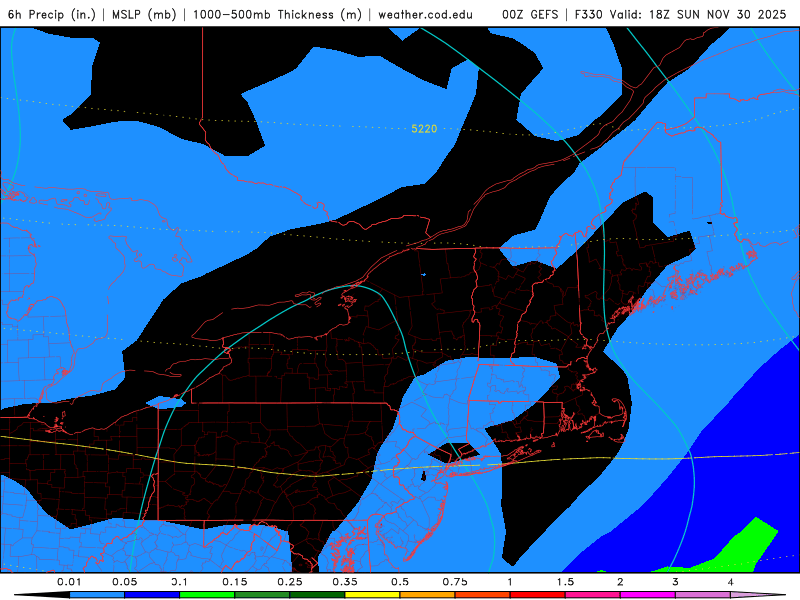Click the dark blue 0.05 colorbar swatch
800x600 pixels.
point(152,595)
